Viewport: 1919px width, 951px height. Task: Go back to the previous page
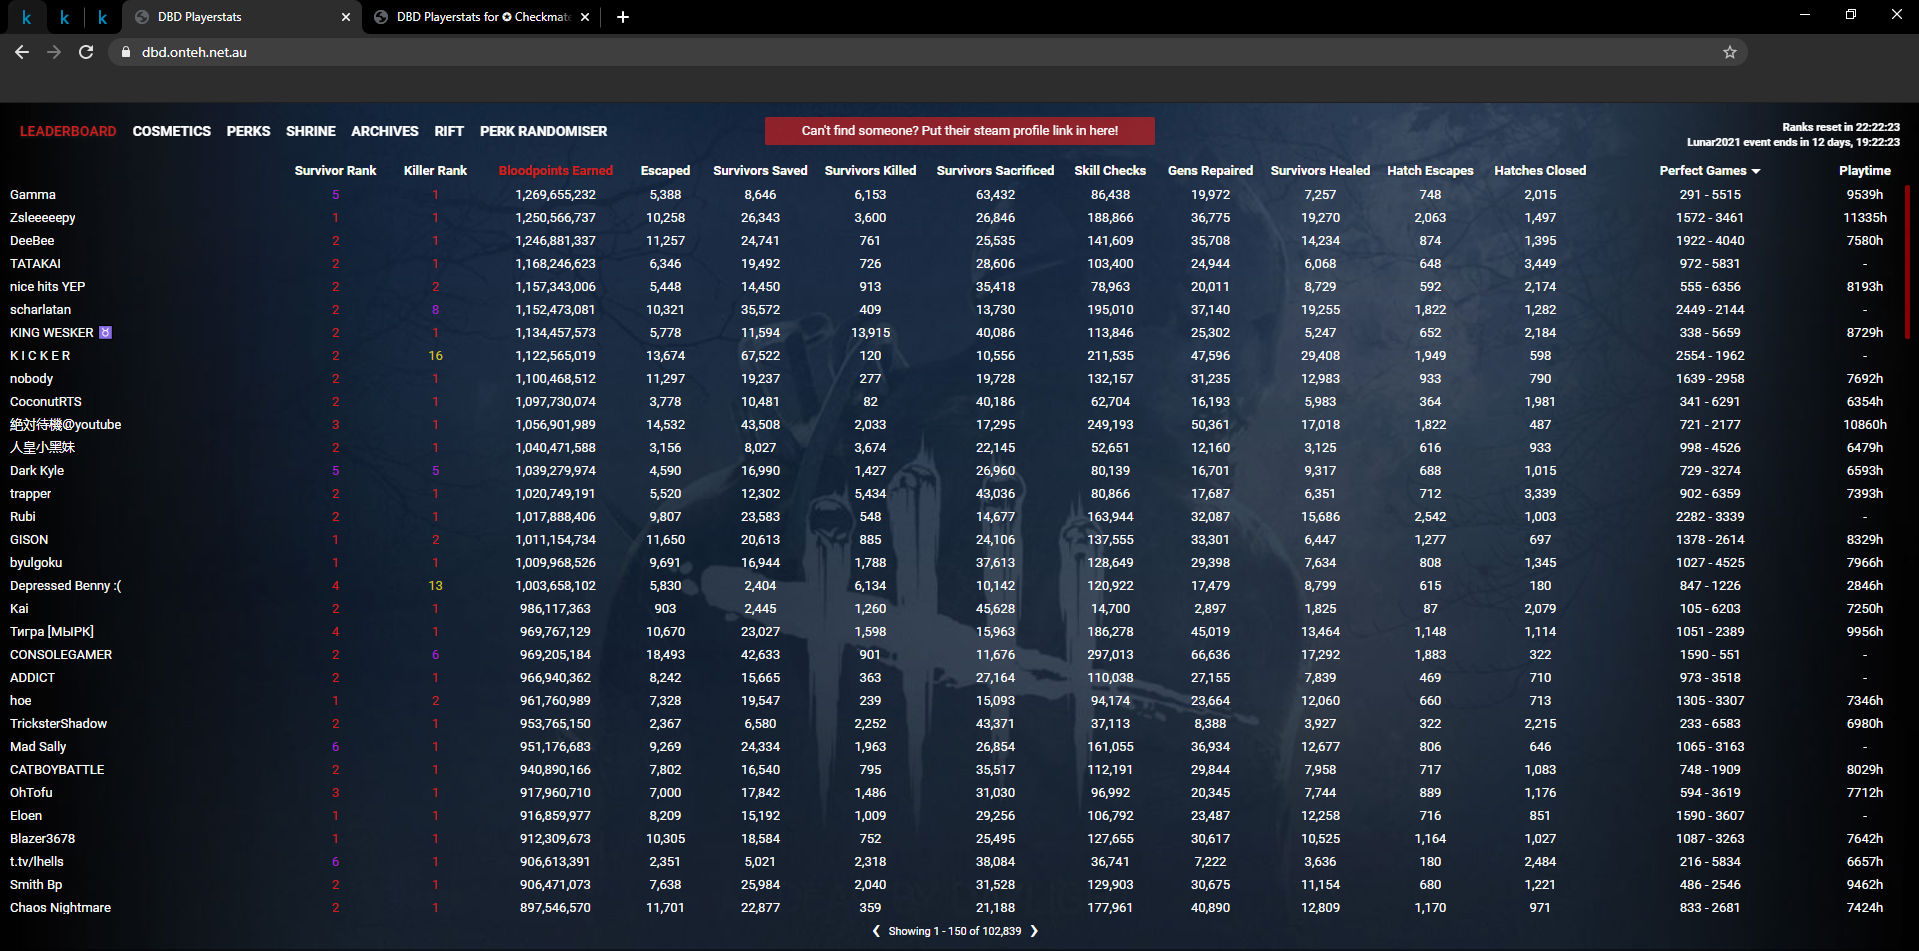[x=22, y=52]
